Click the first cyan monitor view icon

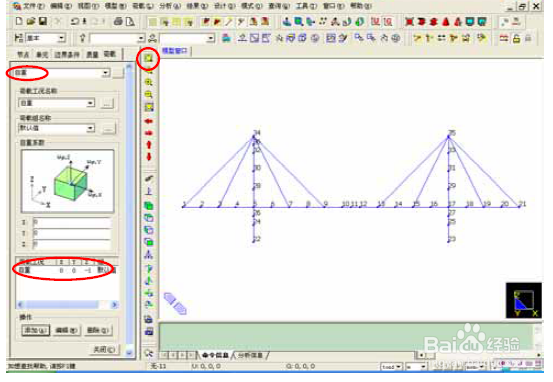[470, 22]
